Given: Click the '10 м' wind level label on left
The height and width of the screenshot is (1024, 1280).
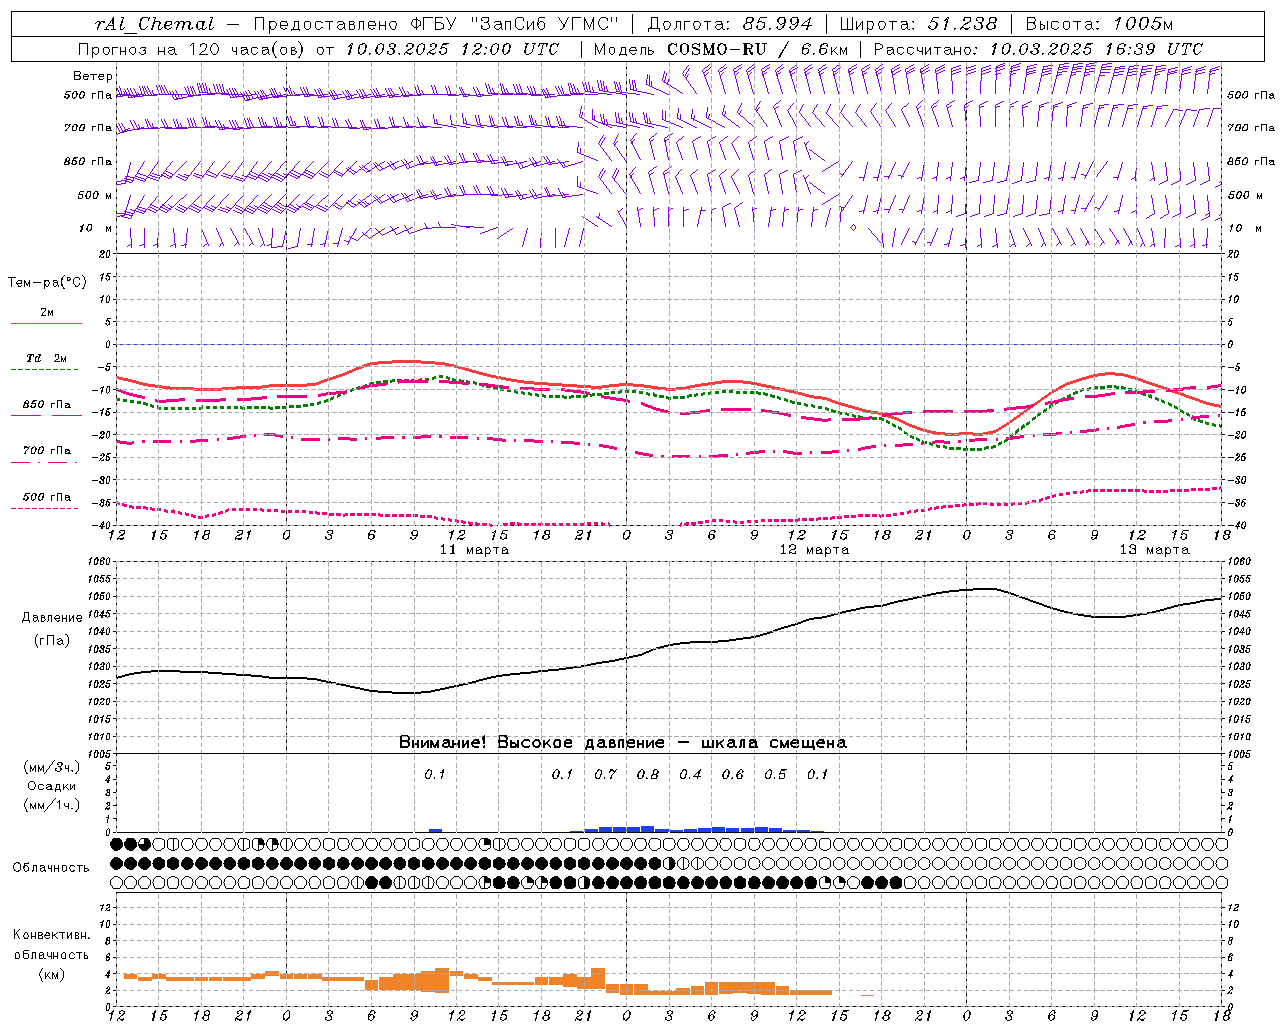Looking at the screenshot, I should [95, 228].
